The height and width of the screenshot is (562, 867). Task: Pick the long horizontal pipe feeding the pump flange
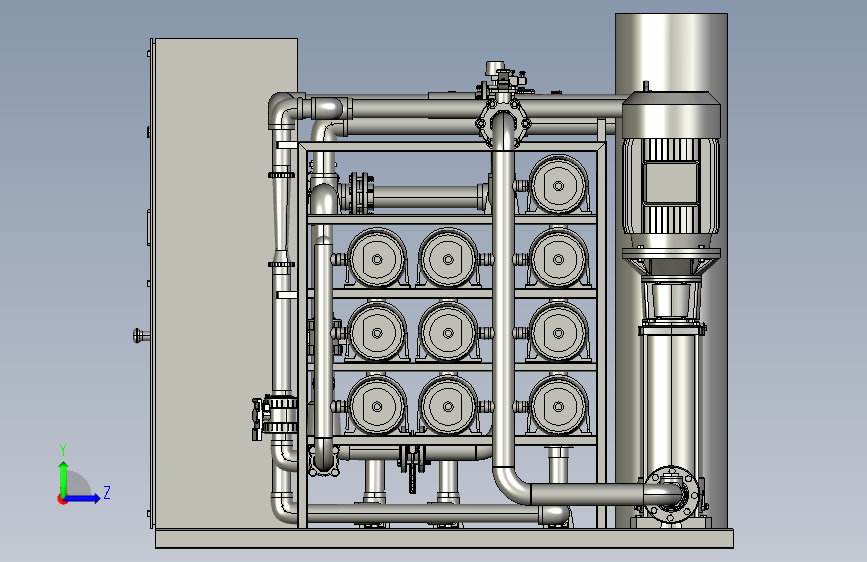tap(586, 494)
